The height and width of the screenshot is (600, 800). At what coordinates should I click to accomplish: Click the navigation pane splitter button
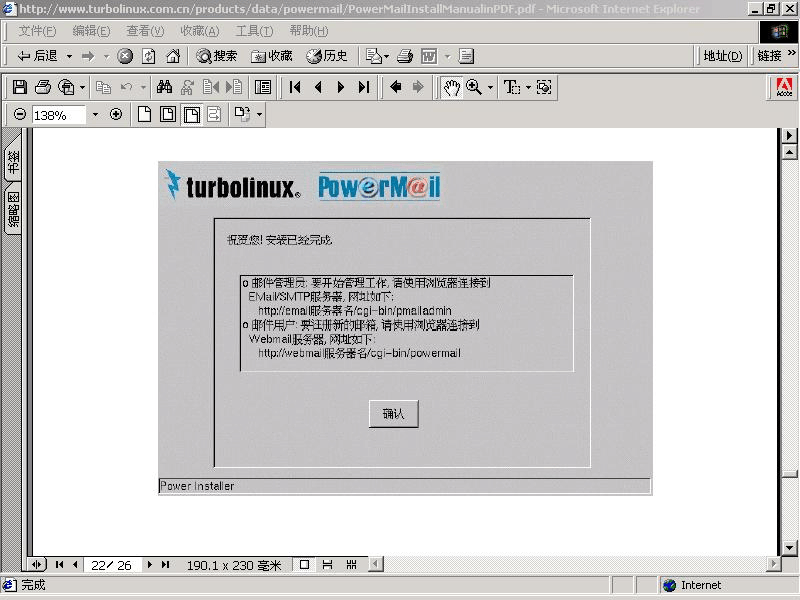(37, 565)
